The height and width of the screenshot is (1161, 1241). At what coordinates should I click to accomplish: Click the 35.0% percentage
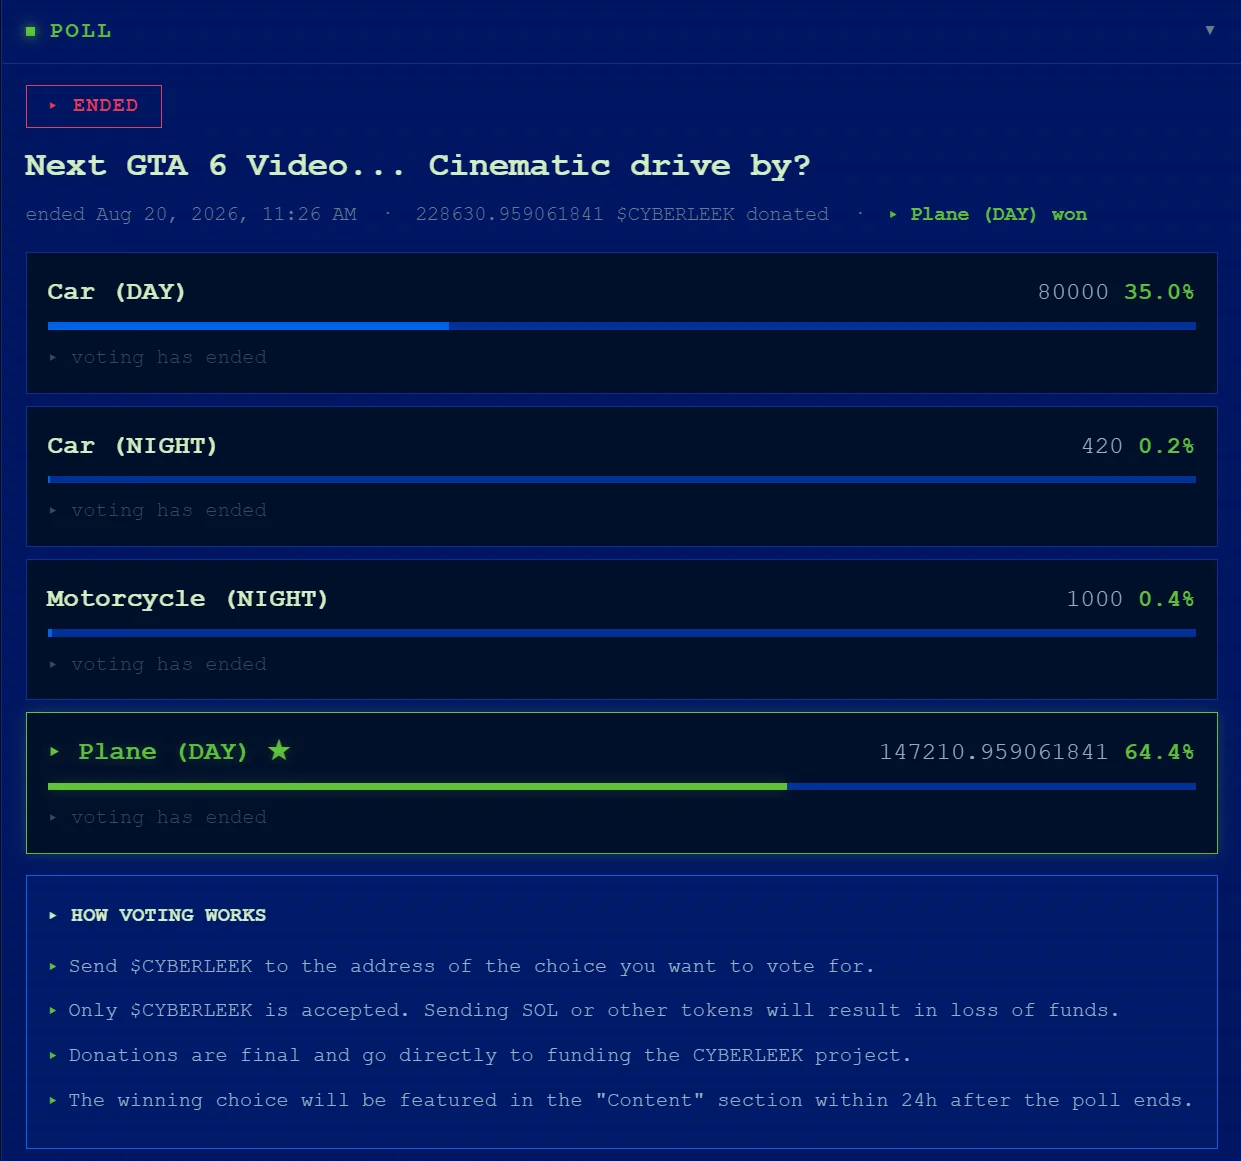tap(1159, 292)
